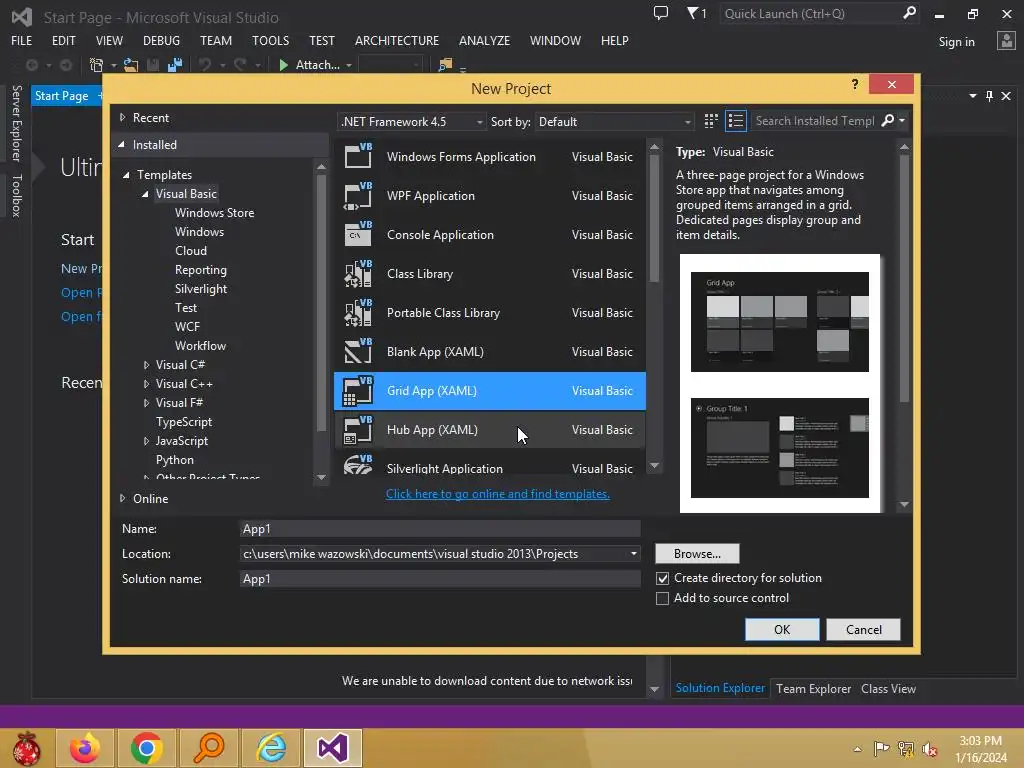1024x768 pixels.
Task: Click the Visual Studio taskbar icon
Action: coord(332,748)
